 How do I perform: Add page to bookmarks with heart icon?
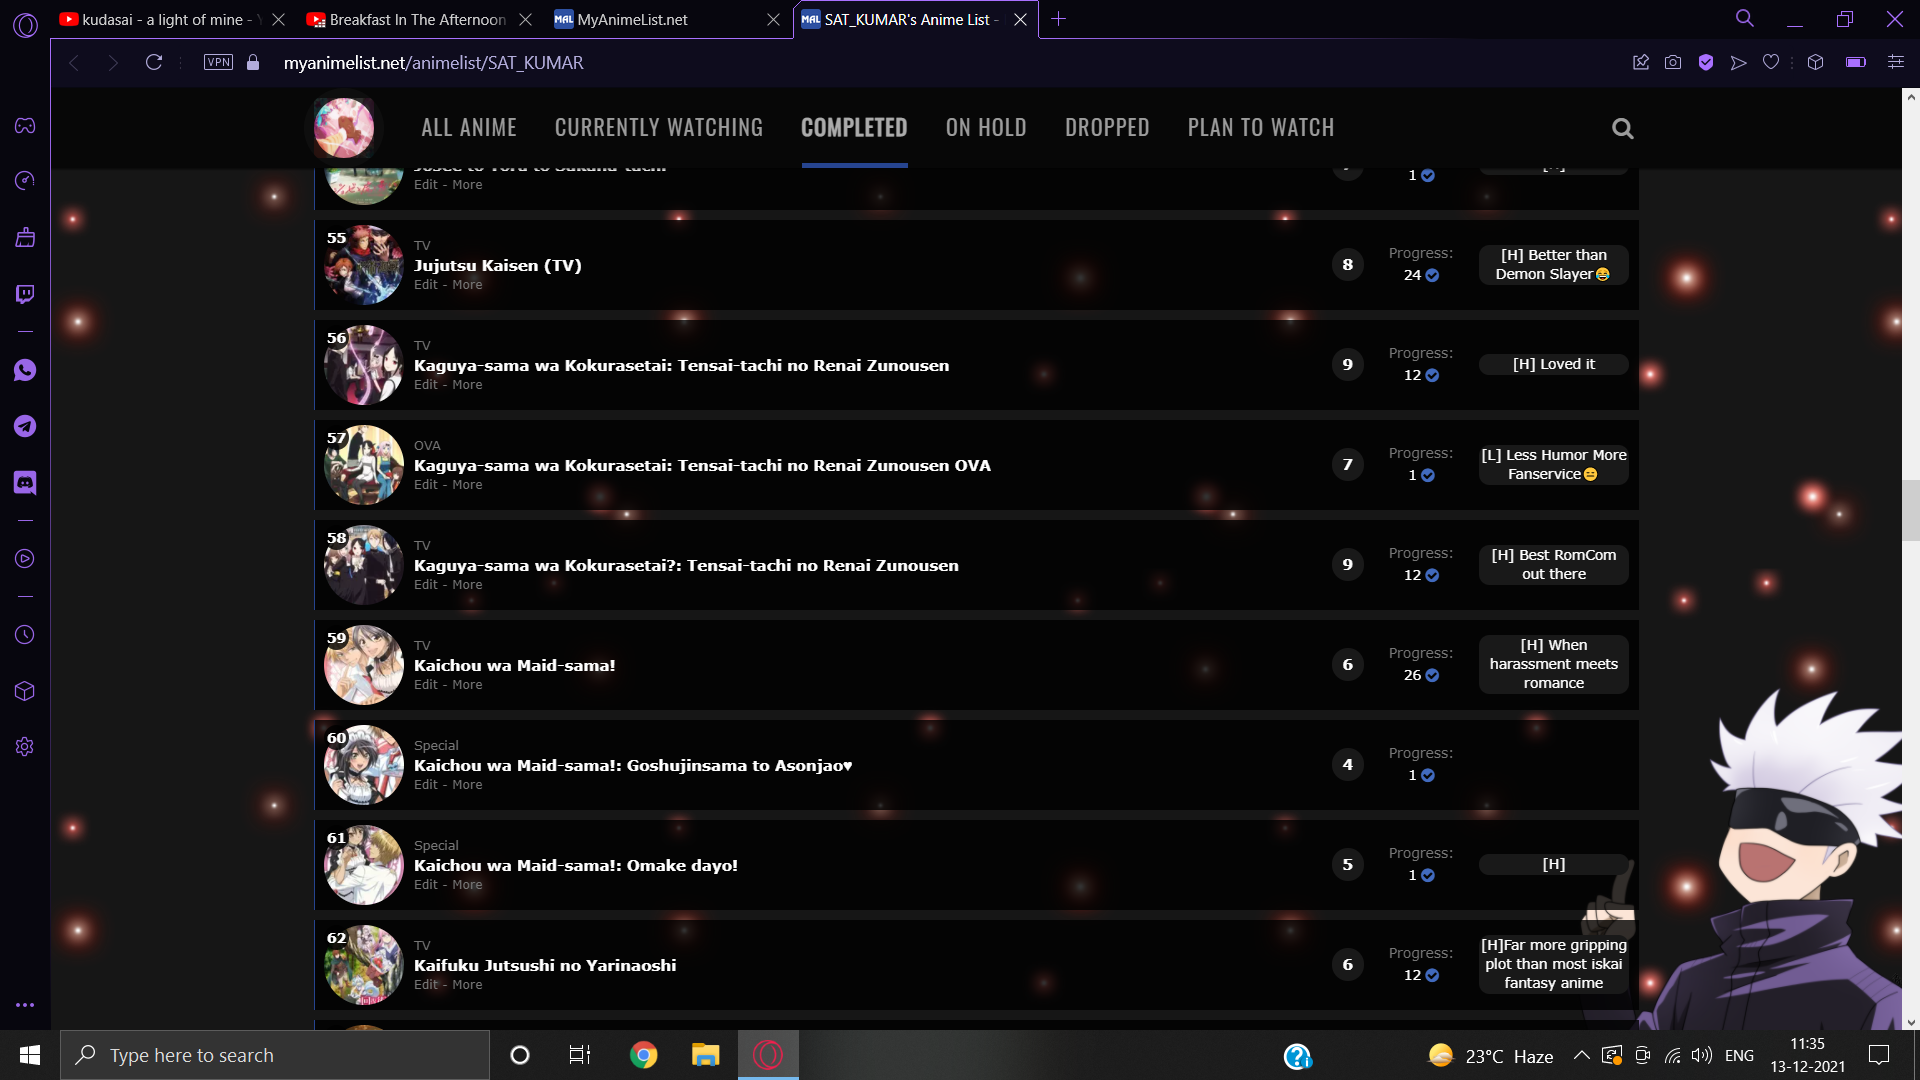(x=1771, y=63)
